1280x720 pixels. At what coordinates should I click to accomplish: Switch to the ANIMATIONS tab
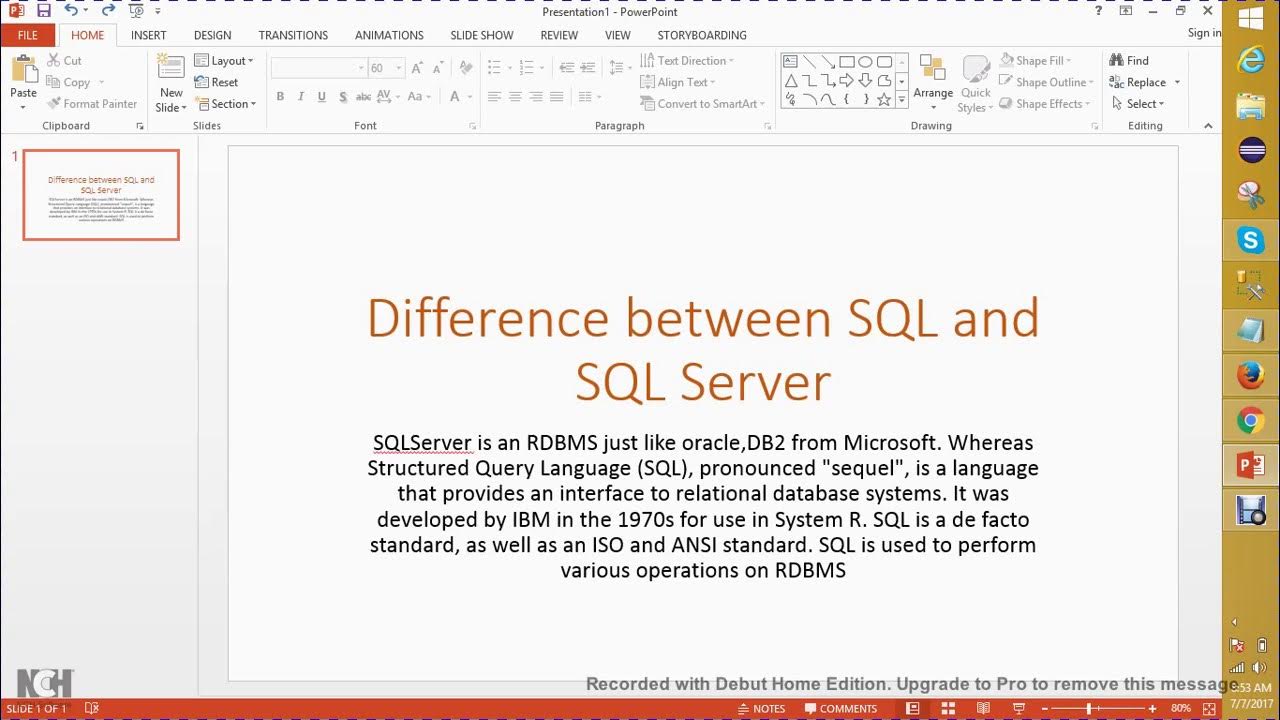pyautogui.click(x=389, y=35)
